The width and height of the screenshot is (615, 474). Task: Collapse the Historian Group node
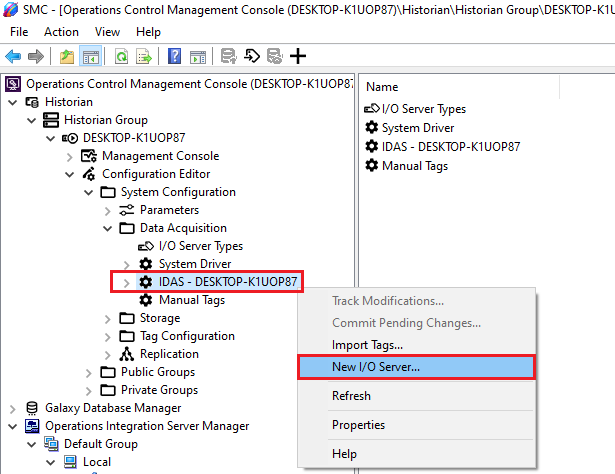click(32, 120)
